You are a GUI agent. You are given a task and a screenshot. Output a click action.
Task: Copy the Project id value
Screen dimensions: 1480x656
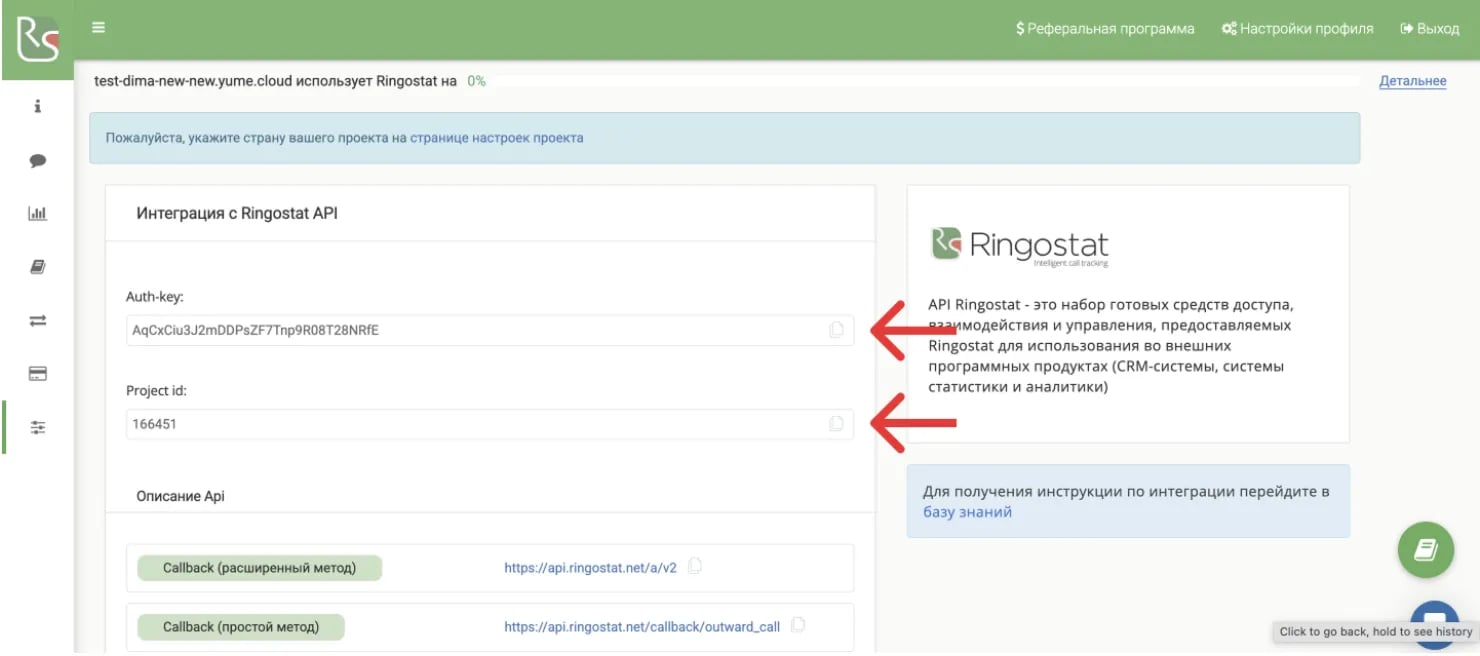(x=836, y=424)
